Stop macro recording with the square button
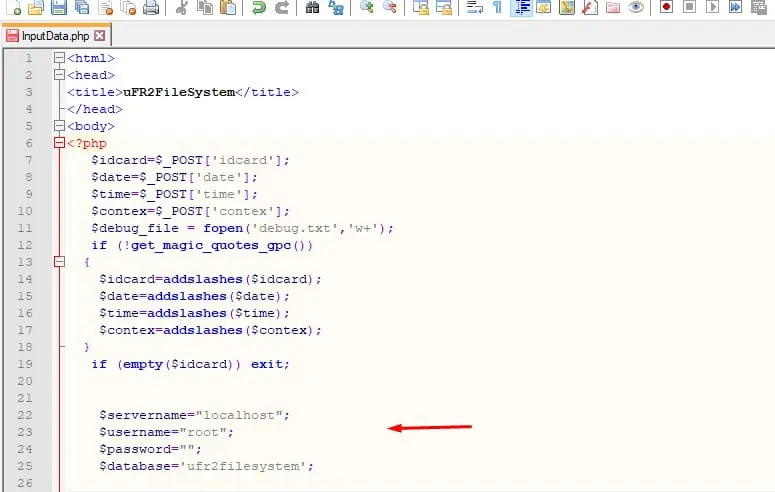 (689, 7)
